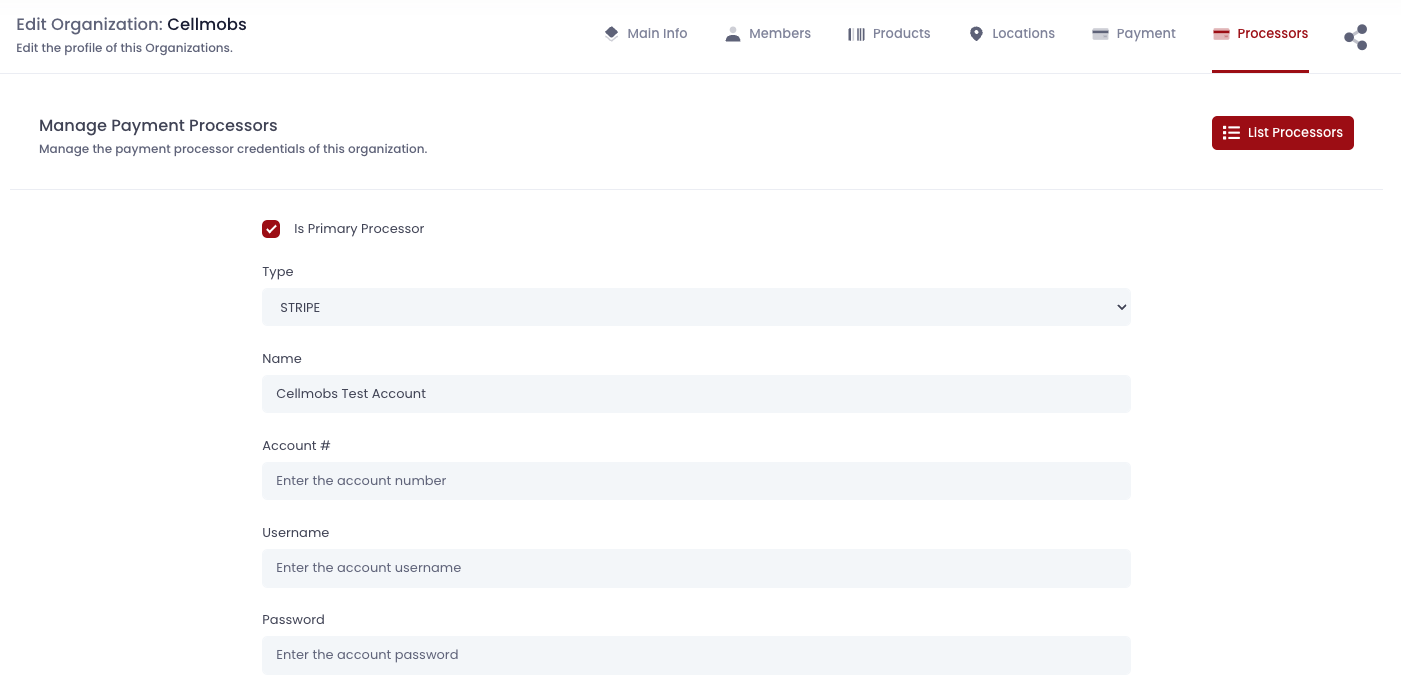Open the Main Info tab
Image resolution: width=1401 pixels, height=693 pixels.
click(x=646, y=33)
